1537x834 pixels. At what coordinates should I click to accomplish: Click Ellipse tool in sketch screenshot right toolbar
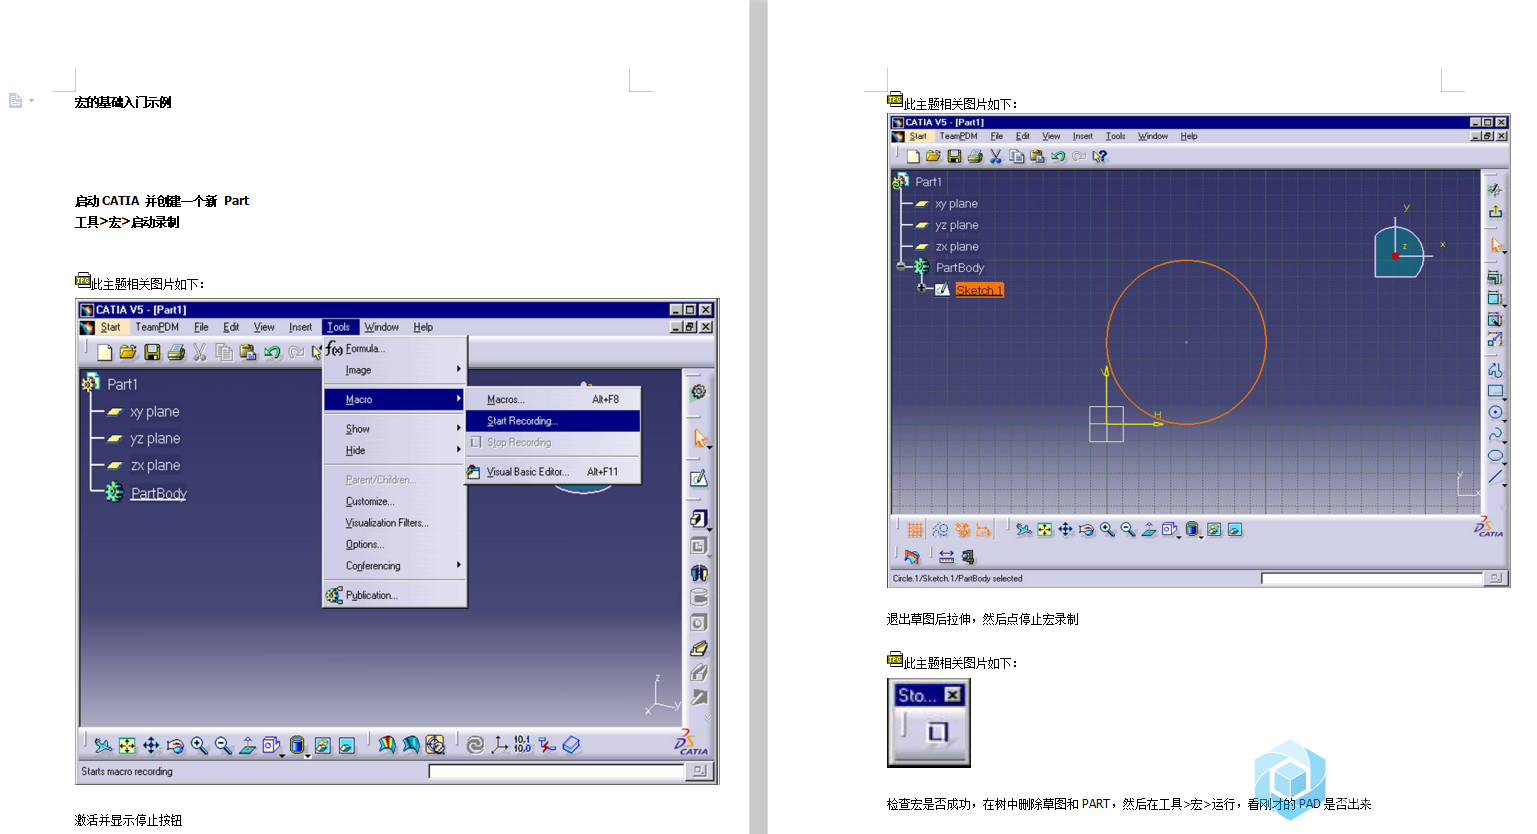click(x=1495, y=455)
